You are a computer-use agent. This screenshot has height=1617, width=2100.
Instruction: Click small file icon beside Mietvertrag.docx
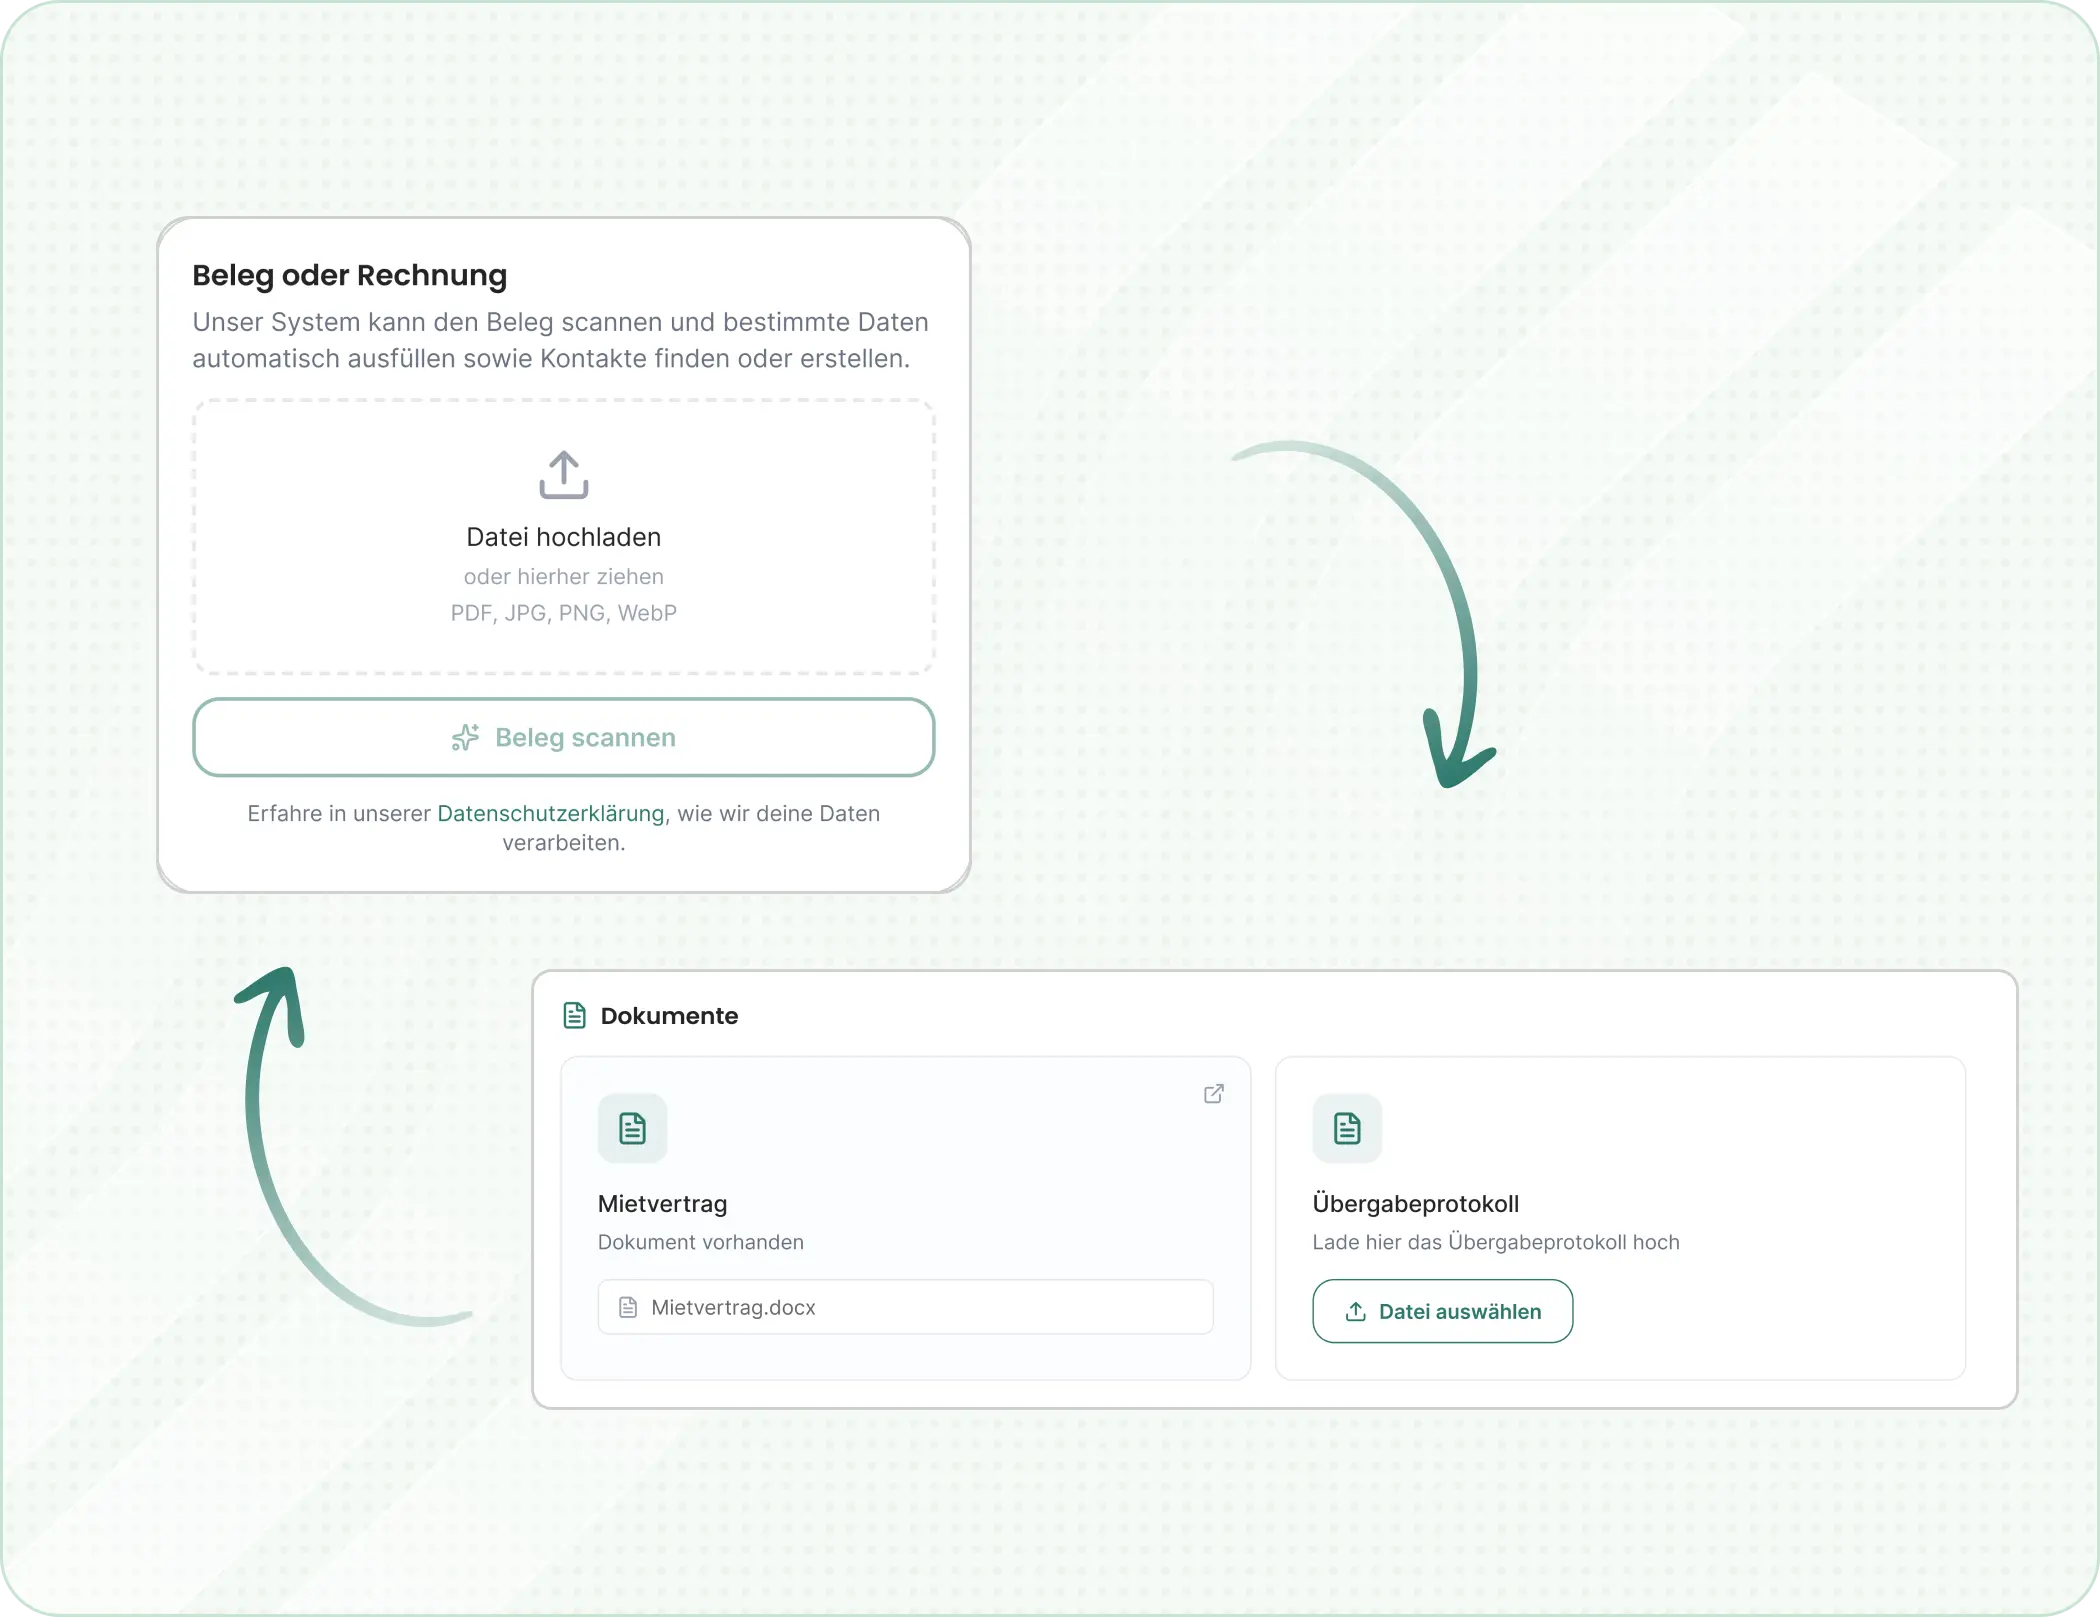pos(628,1308)
